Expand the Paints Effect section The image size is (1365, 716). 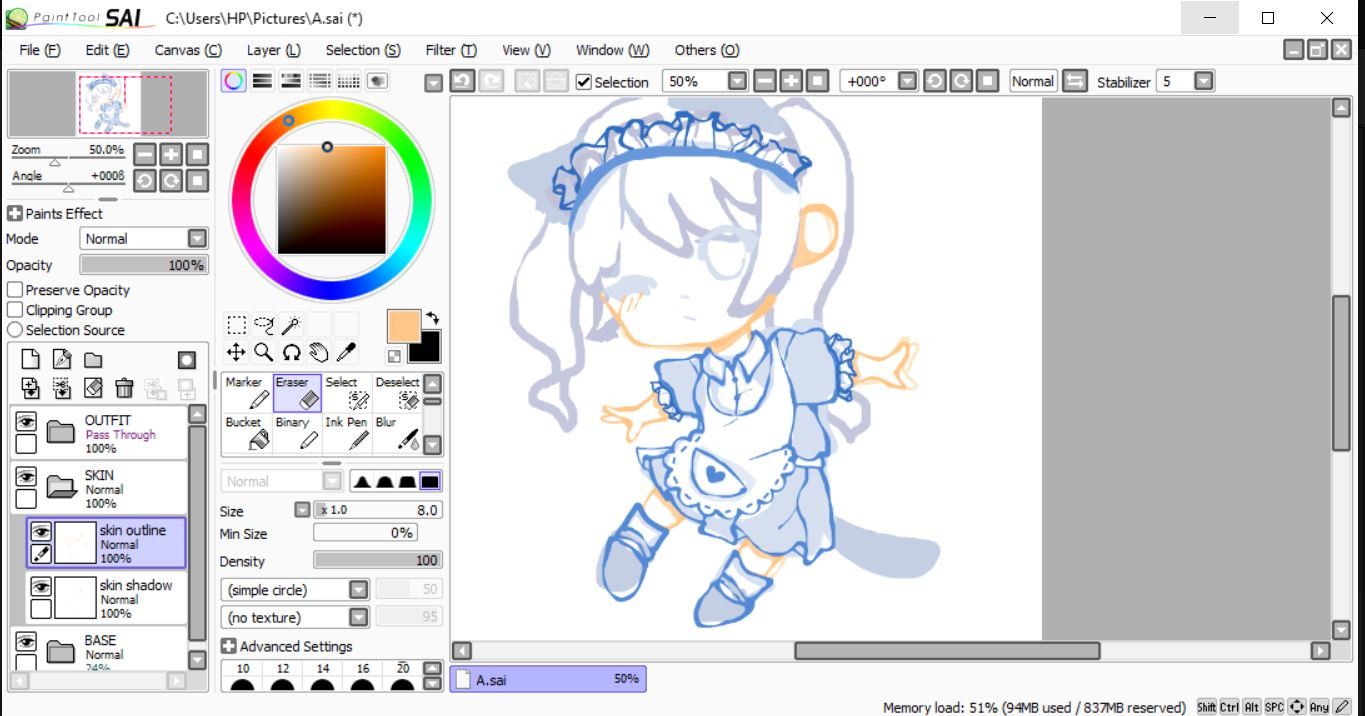click(x=15, y=213)
